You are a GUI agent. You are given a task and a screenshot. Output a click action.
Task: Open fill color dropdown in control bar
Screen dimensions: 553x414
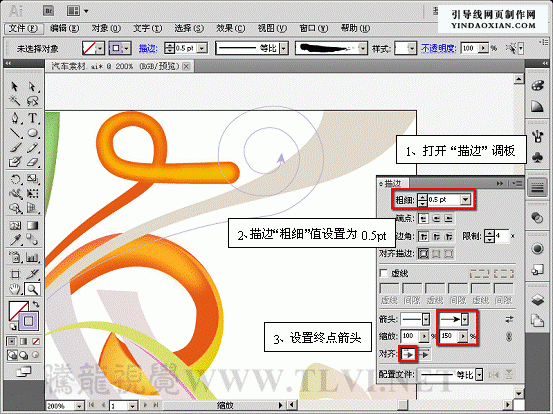point(101,48)
